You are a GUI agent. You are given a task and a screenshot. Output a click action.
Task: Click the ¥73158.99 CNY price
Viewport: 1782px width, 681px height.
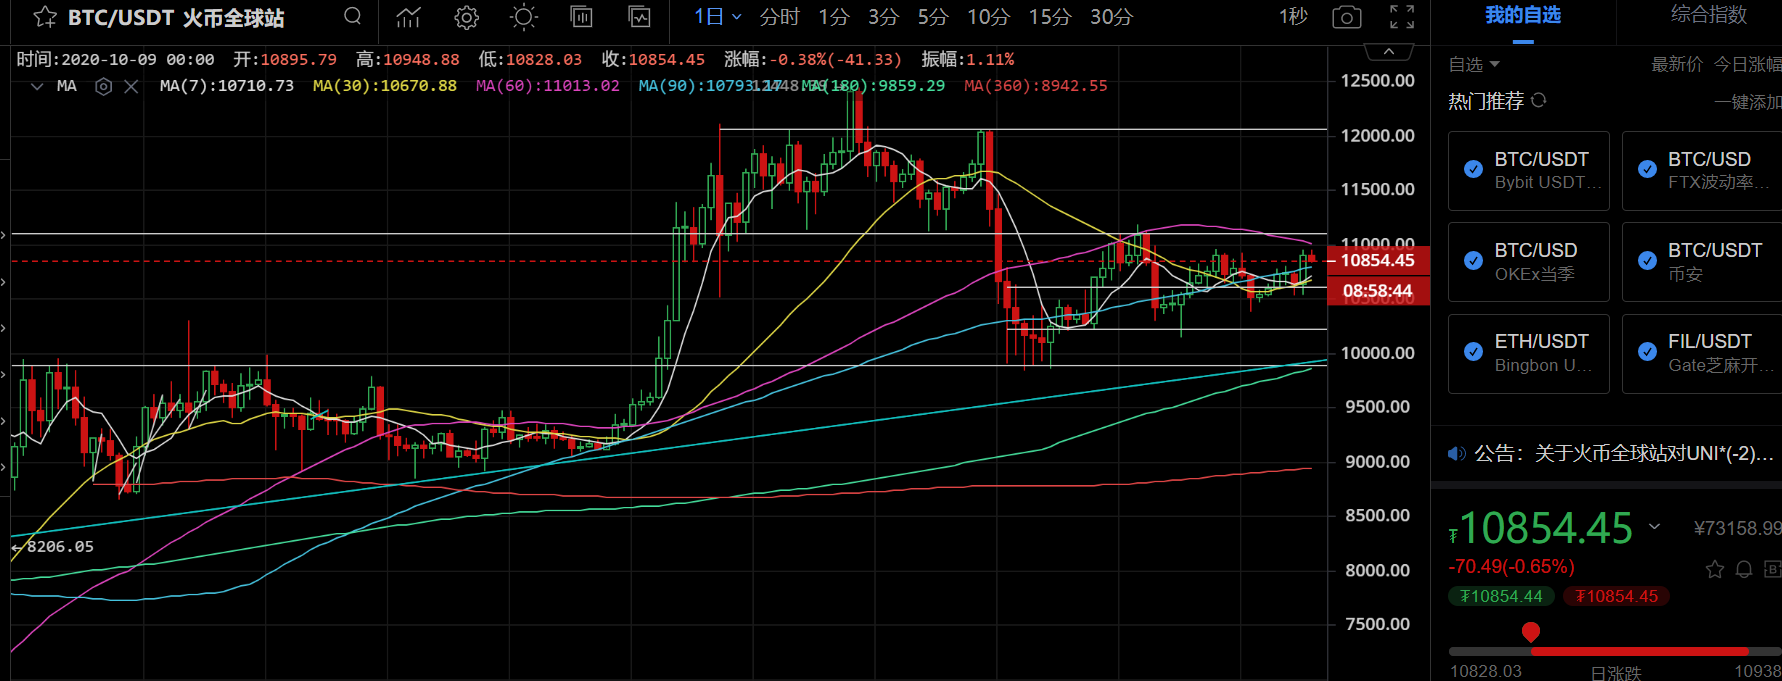click(1738, 528)
